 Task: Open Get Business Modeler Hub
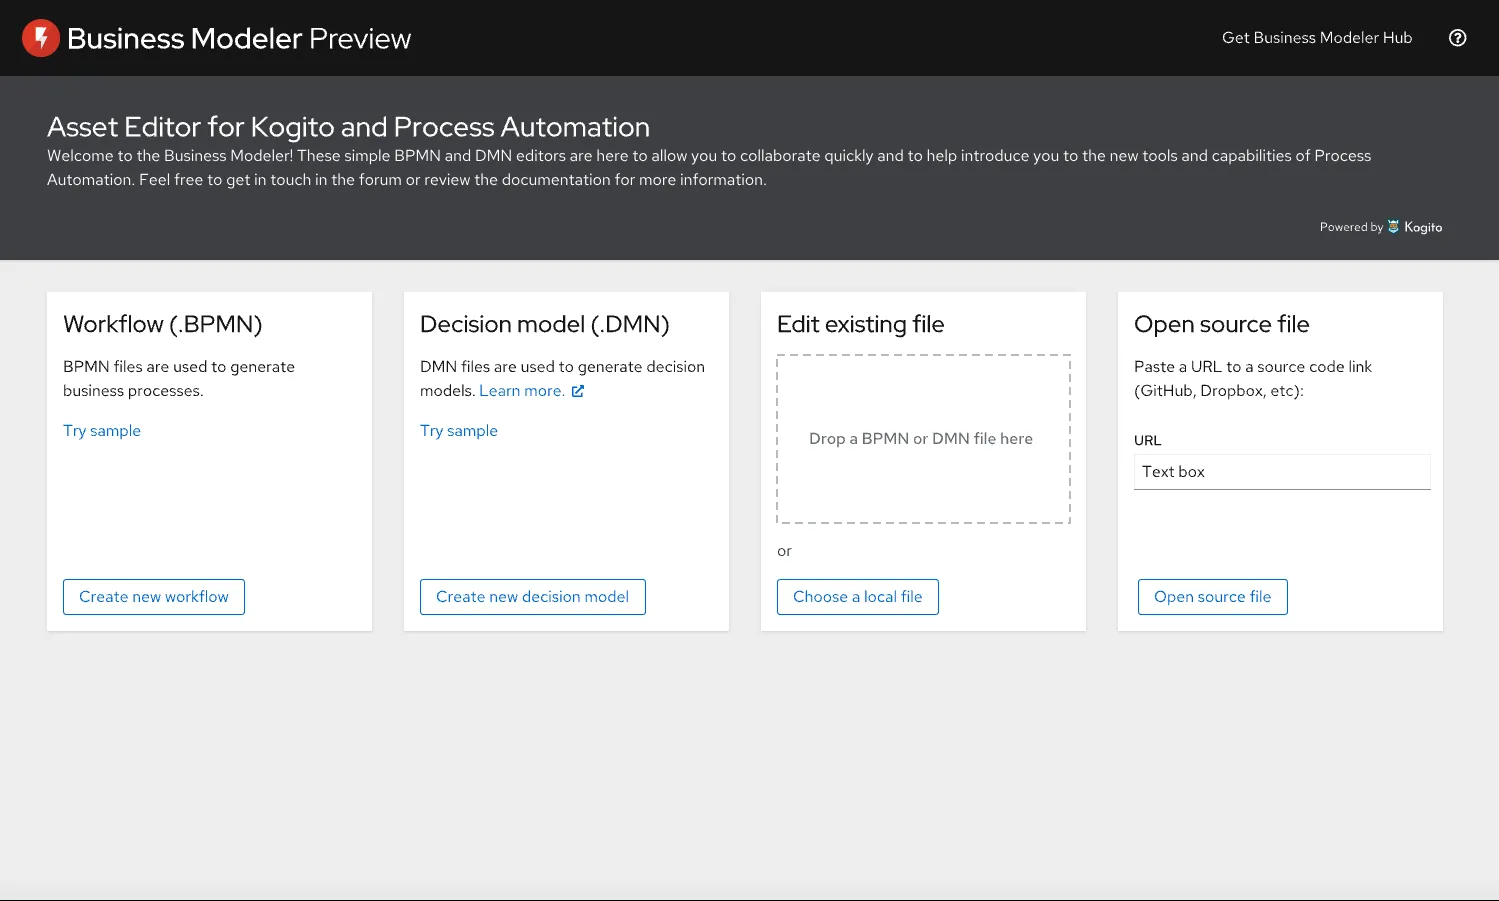coord(1317,38)
